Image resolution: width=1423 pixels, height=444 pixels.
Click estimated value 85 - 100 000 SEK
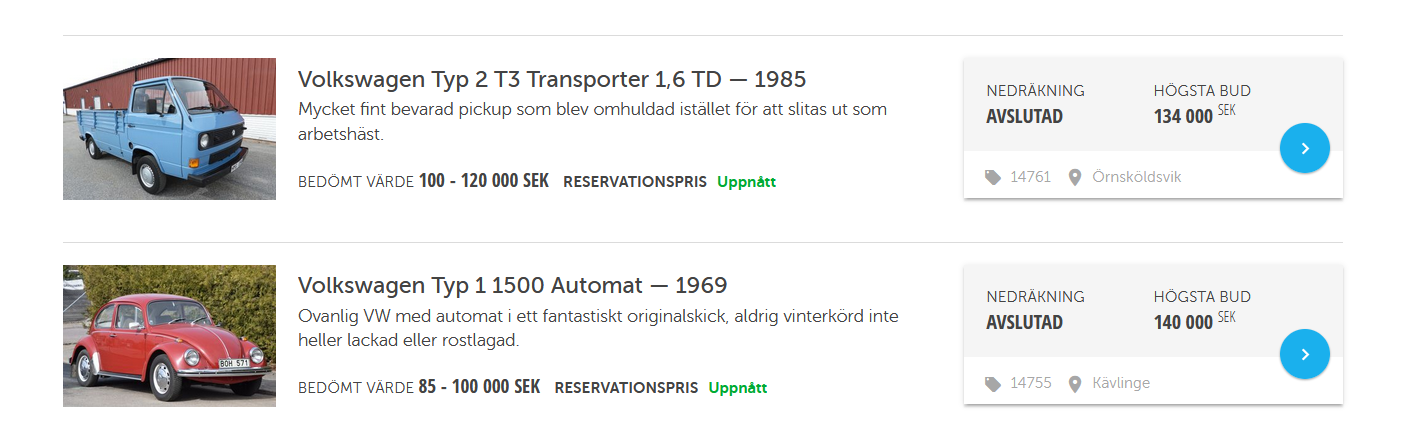point(479,387)
